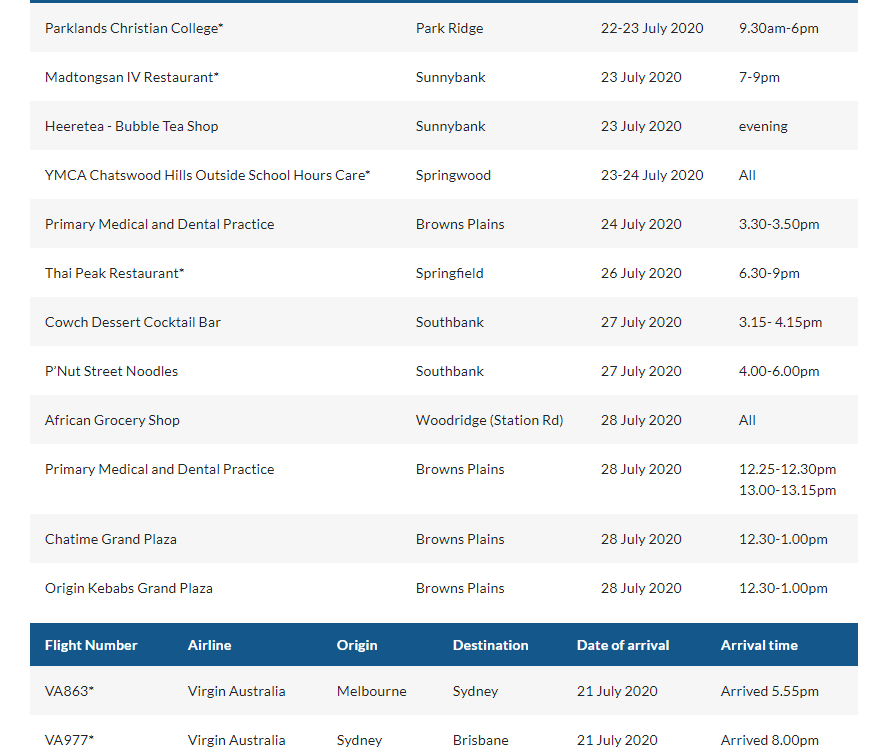
Task: Select Virgin Australia in VA863 row
Action: click(x=237, y=691)
